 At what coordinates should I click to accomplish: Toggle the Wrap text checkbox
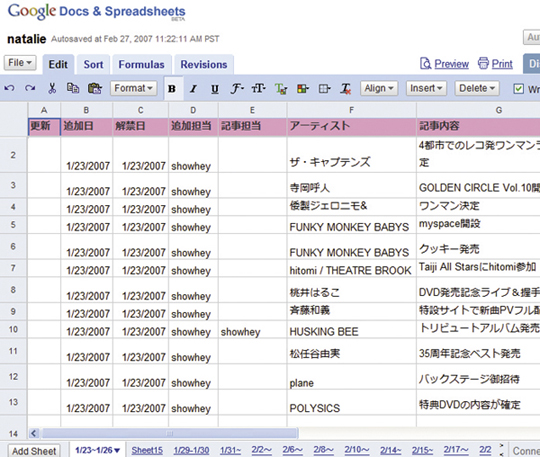click(519, 89)
